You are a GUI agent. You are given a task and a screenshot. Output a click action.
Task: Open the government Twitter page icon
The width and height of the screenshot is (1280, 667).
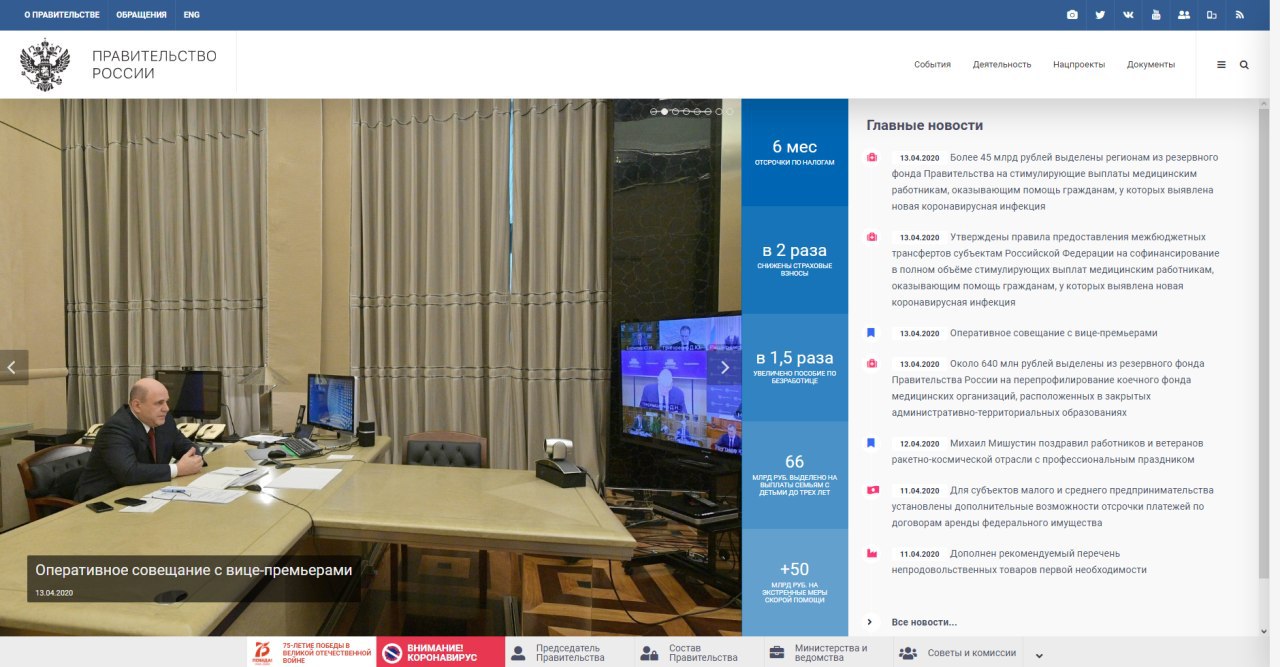coord(1100,15)
